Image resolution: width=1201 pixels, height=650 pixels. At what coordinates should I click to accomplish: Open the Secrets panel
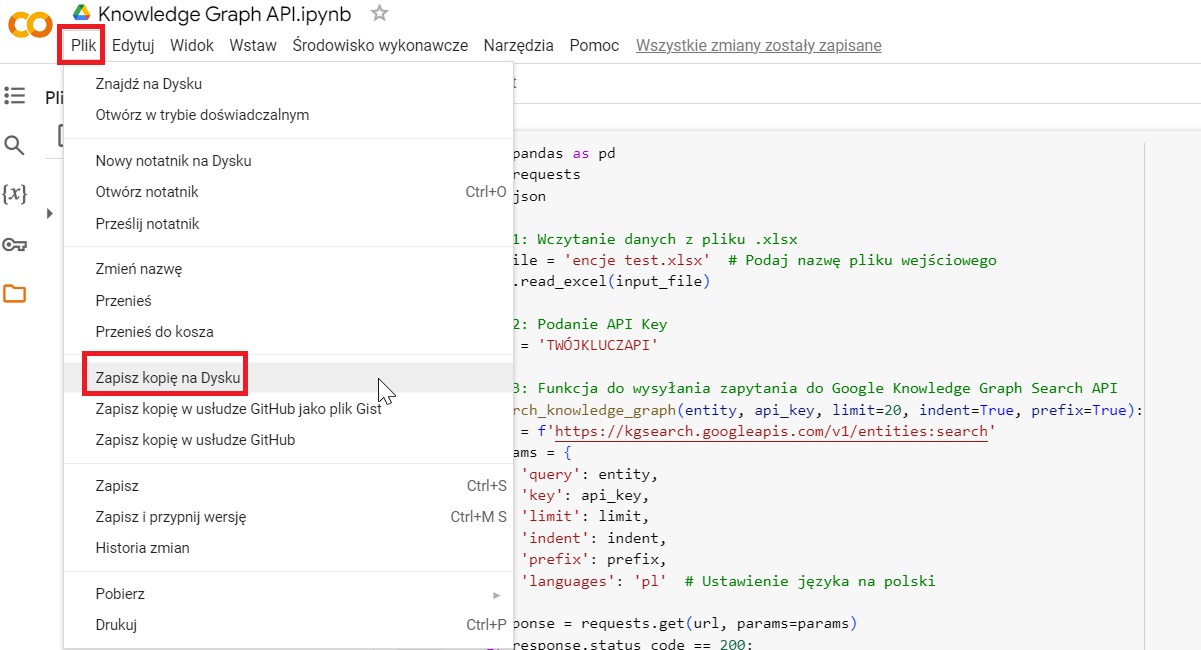click(15, 245)
